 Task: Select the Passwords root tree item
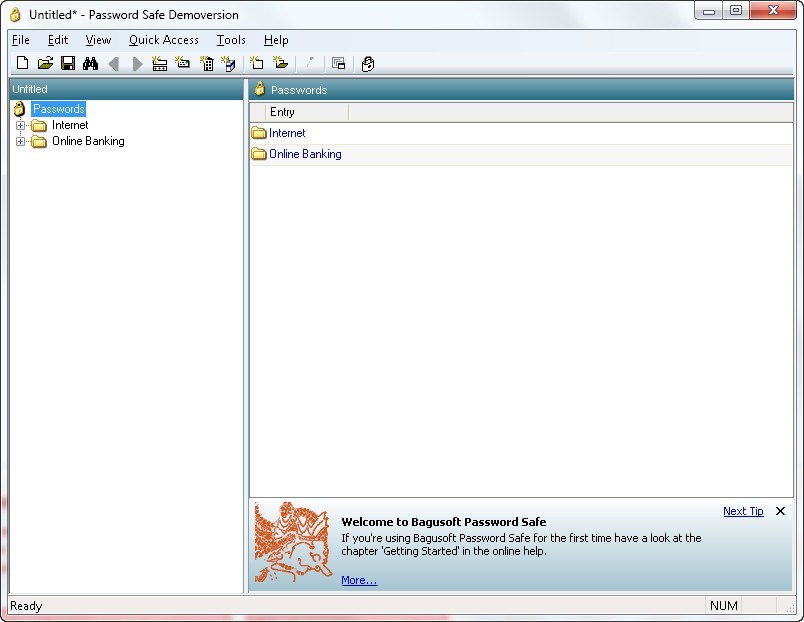pyautogui.click(x=58, y=109)
